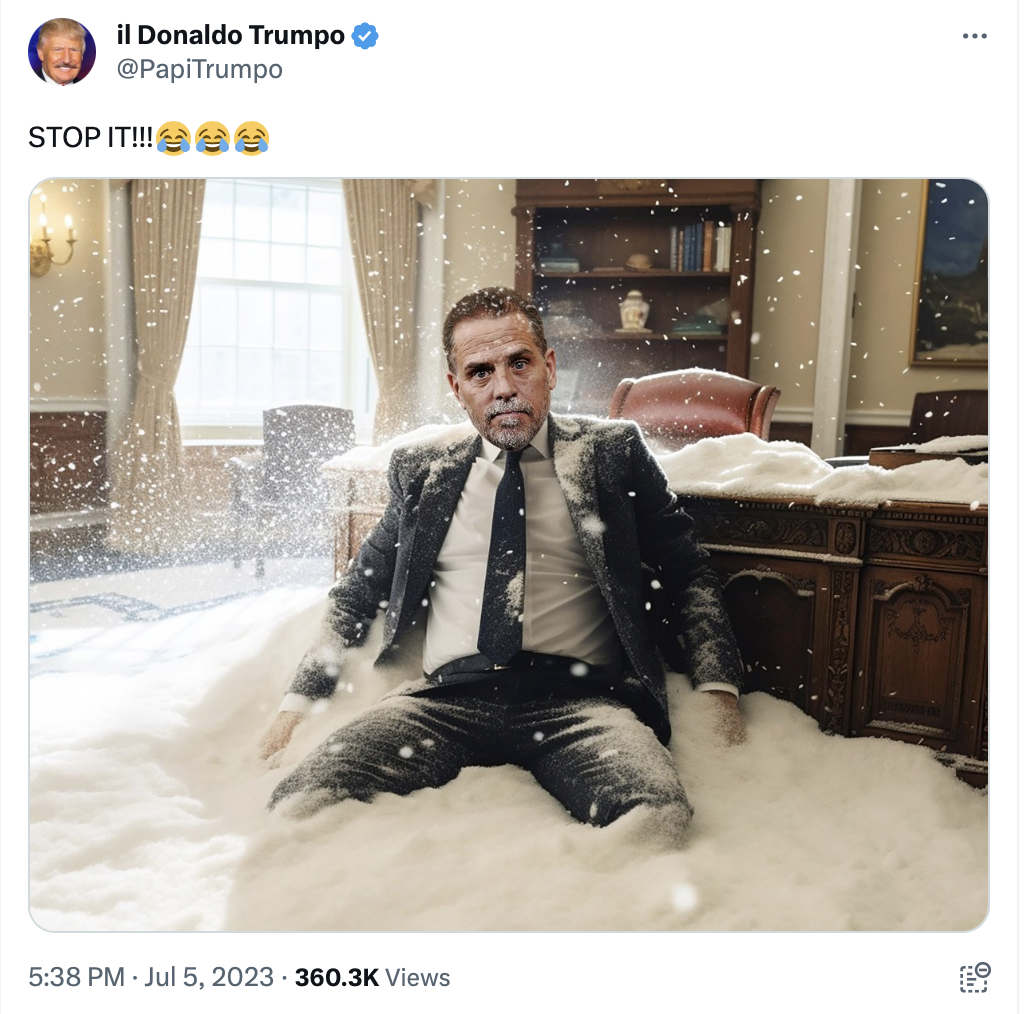Open the three-dot more options menu
The width and height of the screenshot is (1026, 1014).
tap(974, 36)
